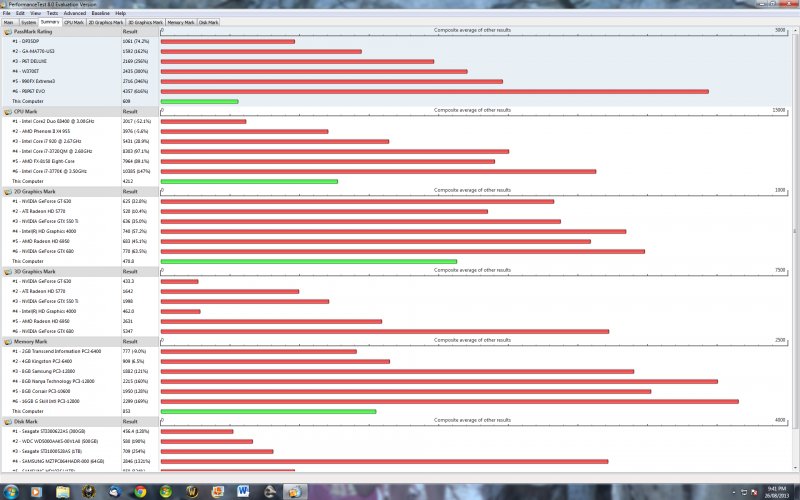The image size is (800, 500).
Task: Select 16GB G Skill Intl PC3-12800 row
Action: click(46, 402)
